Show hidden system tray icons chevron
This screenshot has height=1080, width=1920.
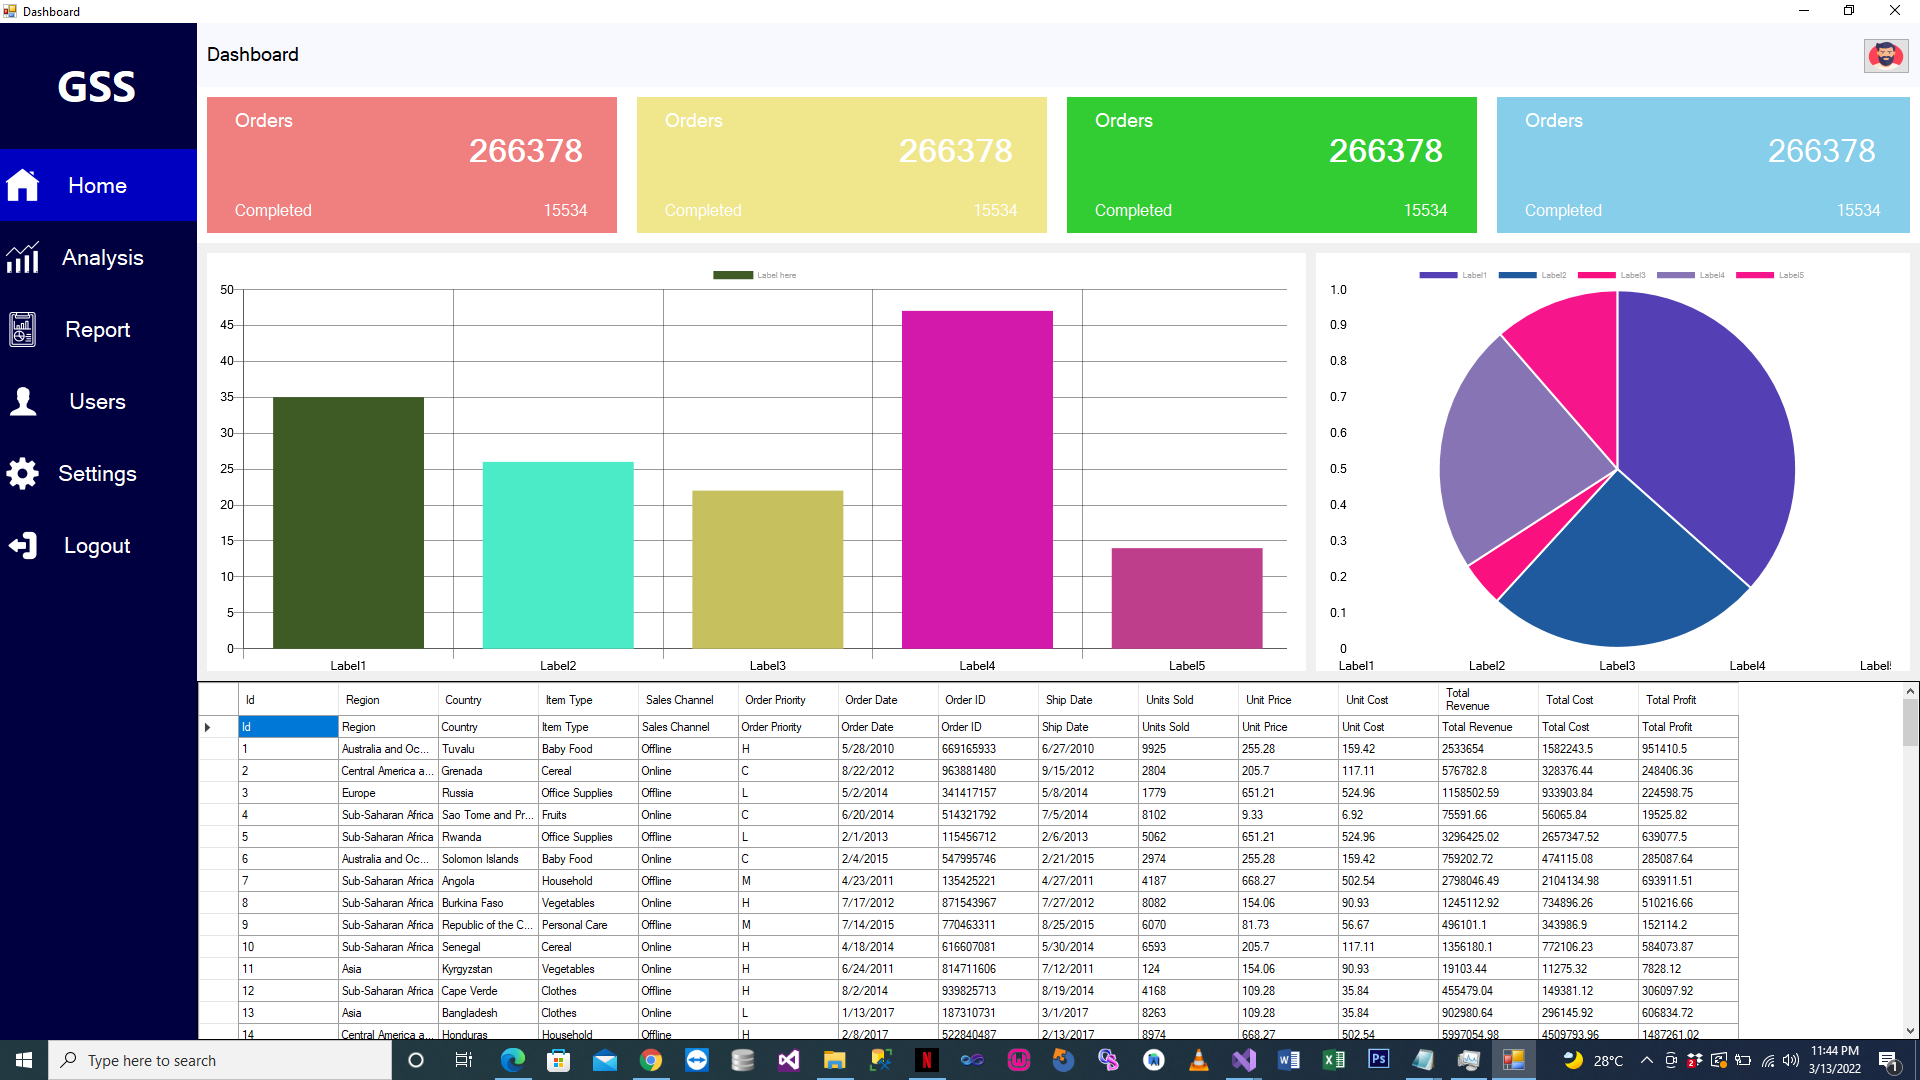tap(1646, 1060)
